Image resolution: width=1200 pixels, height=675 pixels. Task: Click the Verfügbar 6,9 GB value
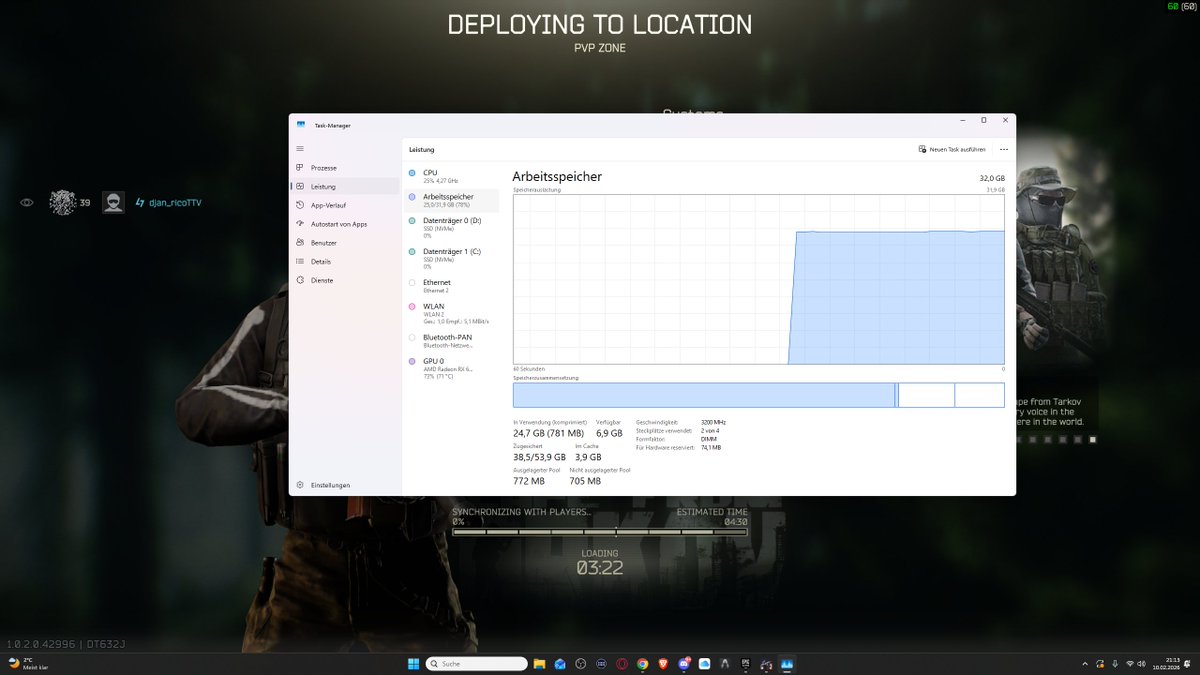(609, 433)
